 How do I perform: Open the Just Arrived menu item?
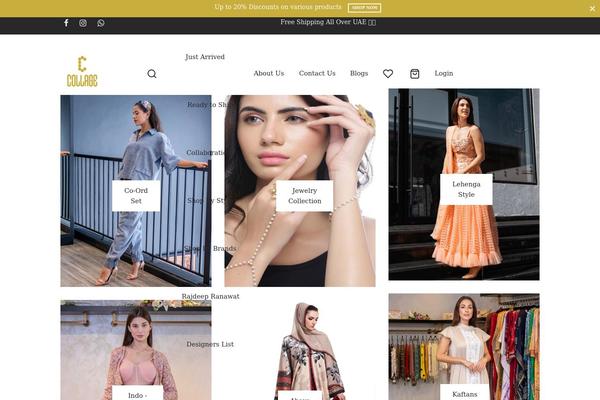coord(205,57)
